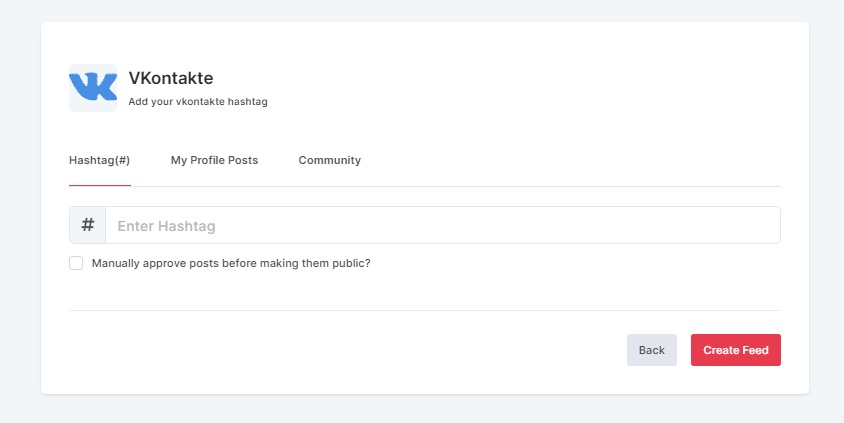Click the divider line above the Back button

[424, 310]
